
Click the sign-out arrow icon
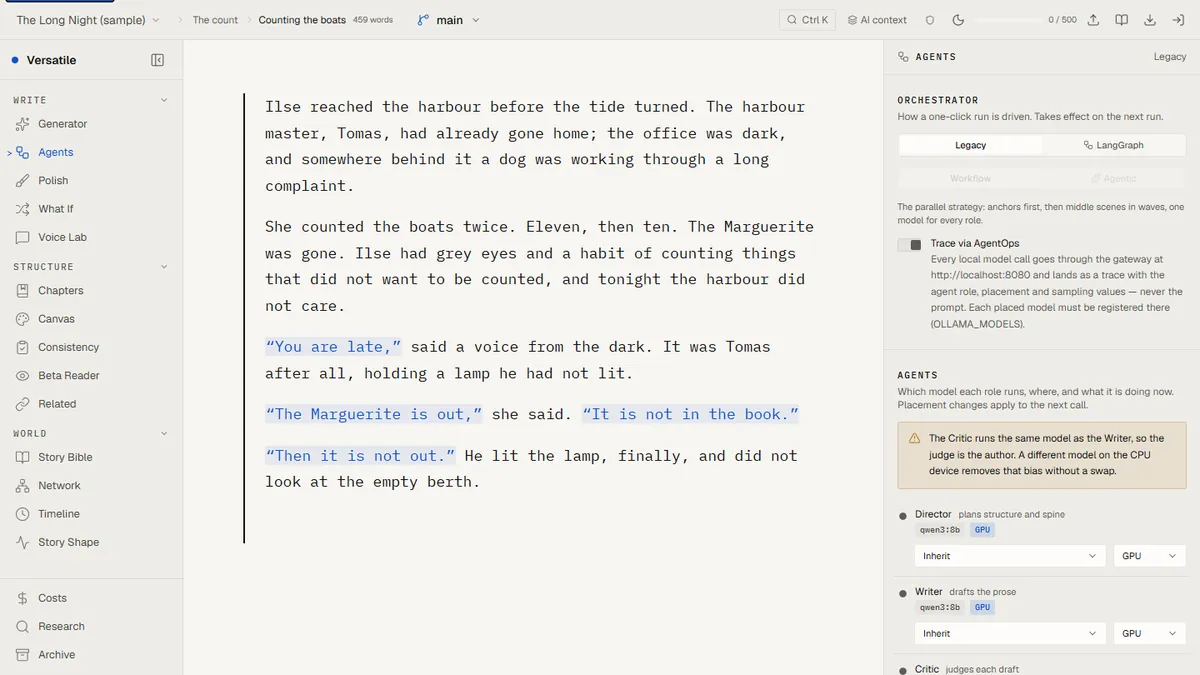(1178, 20)
